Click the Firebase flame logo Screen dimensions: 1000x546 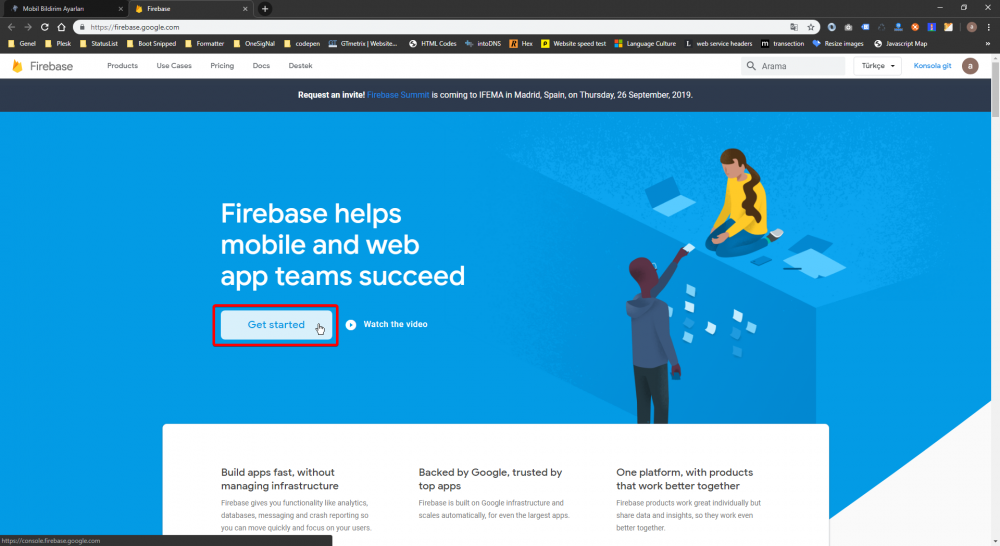pos(18,66)
